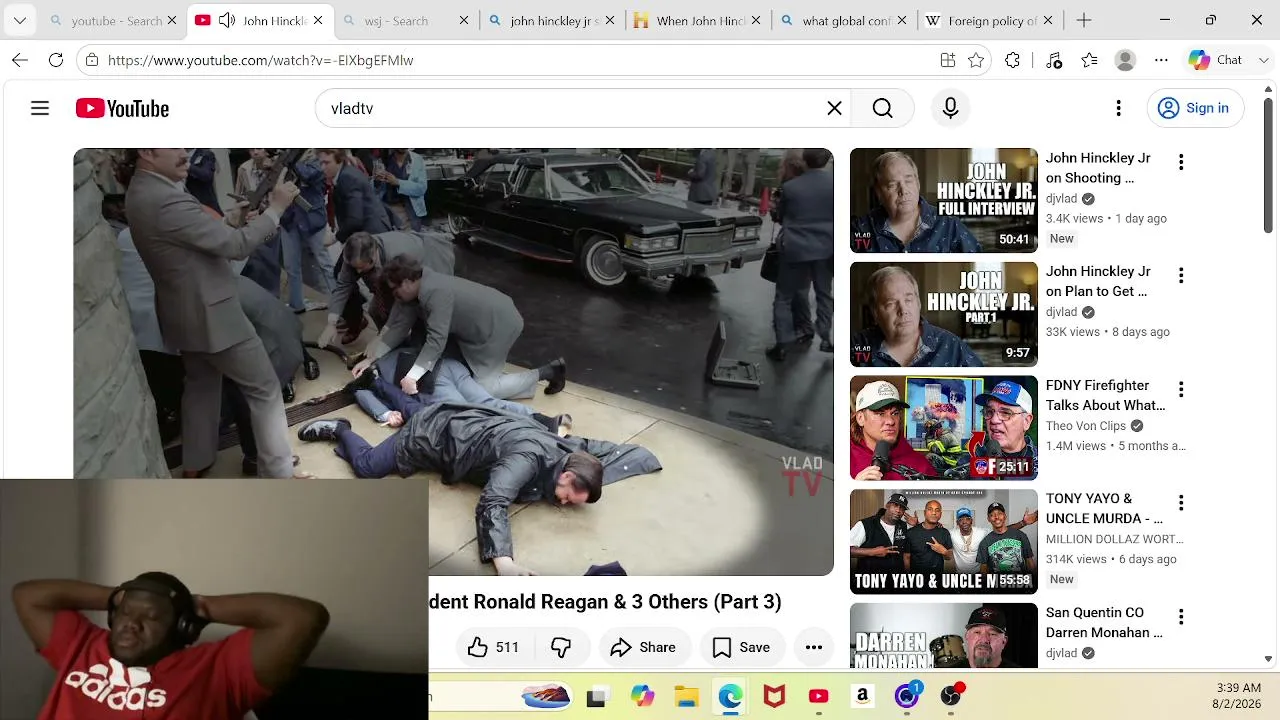Like the video with thumbs up
The height and width of the screenshot is (720, 1280).
(494, 647)
